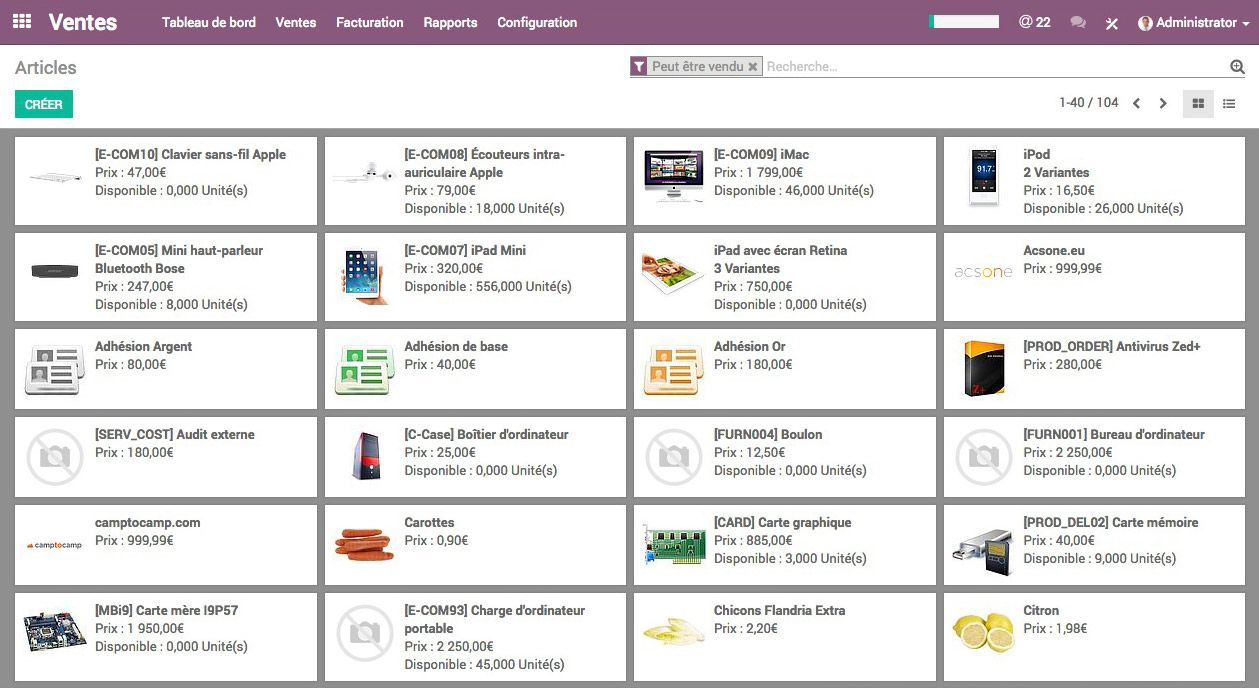Click the Antivirus Zed+ box image
Viewport: 1259px width, 688px height.
pyautogui.click(x=984, y=368)
